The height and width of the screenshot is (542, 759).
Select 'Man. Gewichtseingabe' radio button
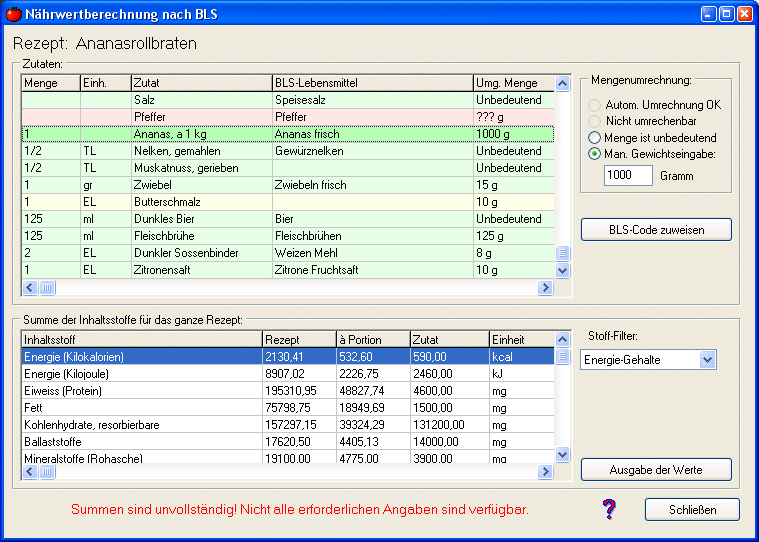(594, 154)
